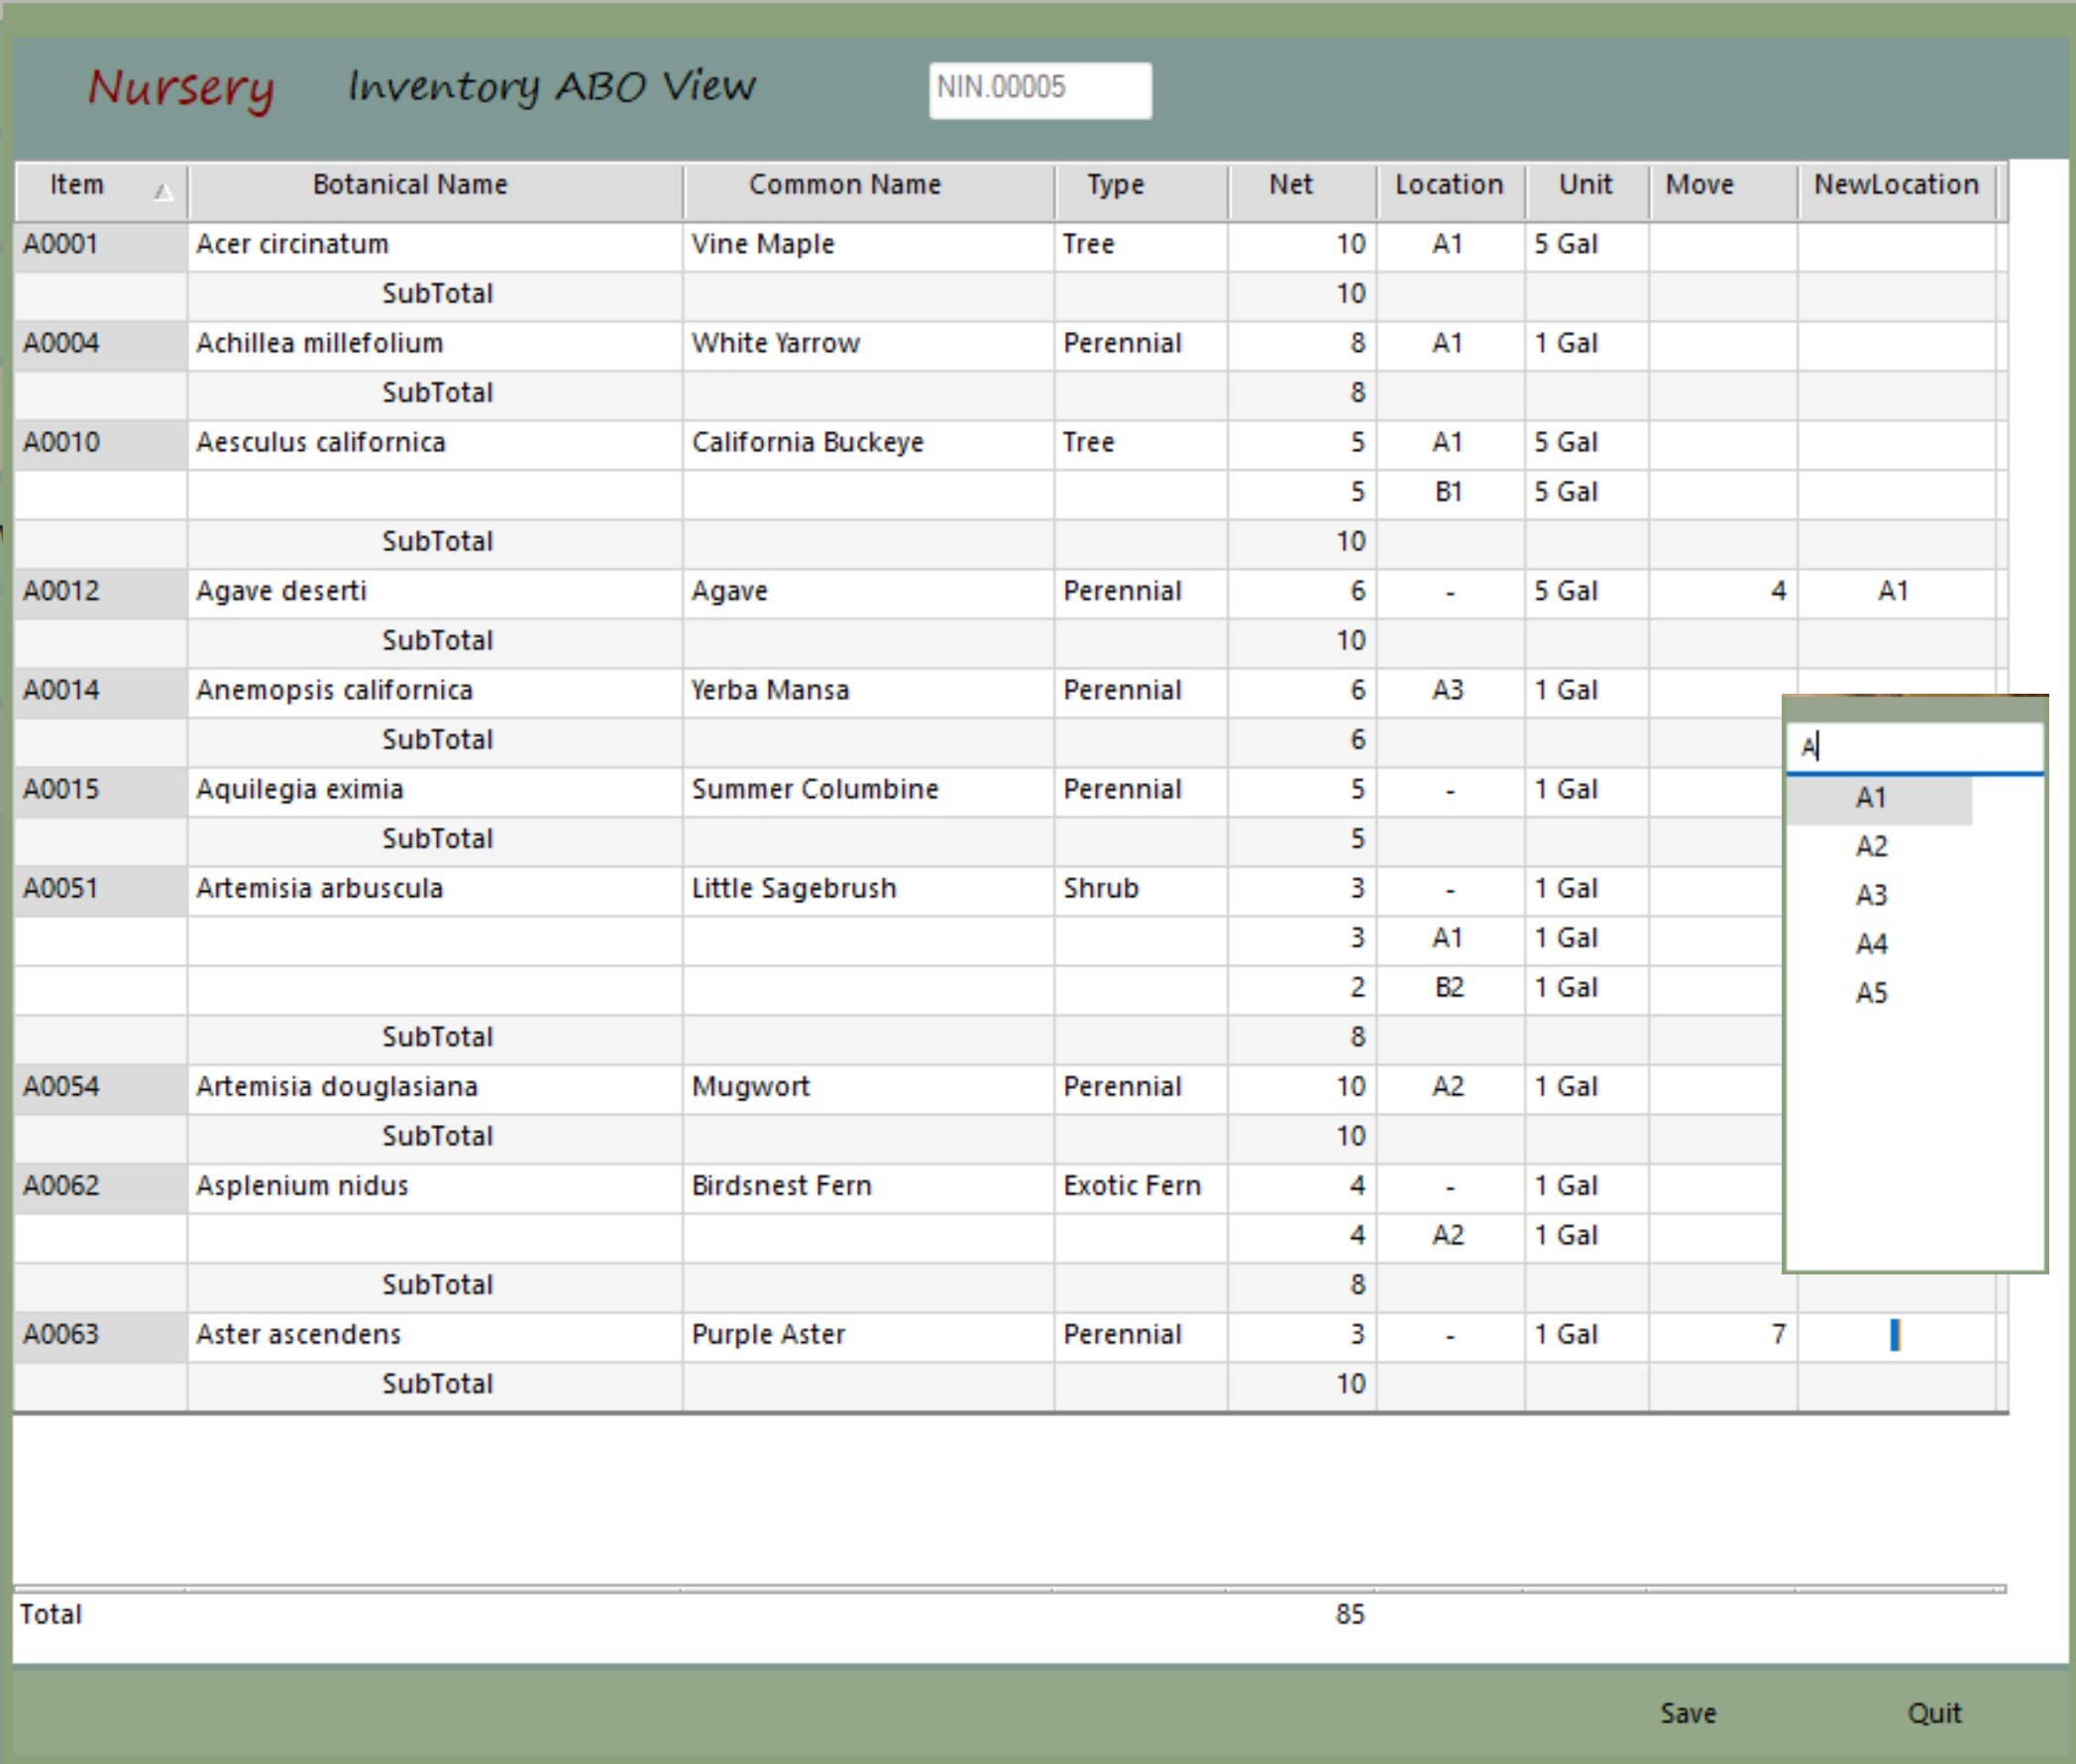Choose A2 from the location list
Viewport: 2076px width, 1764px height.
1870,847
